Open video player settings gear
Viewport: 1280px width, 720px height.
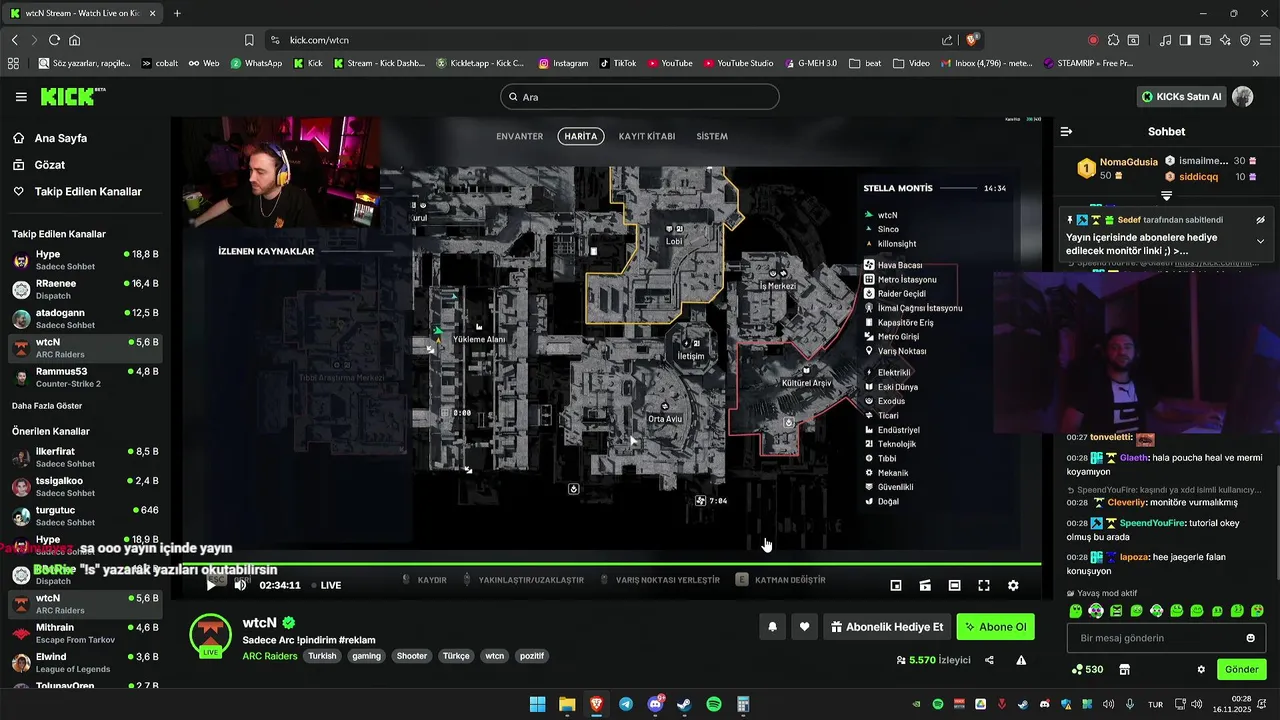(x=1013, y=585)
